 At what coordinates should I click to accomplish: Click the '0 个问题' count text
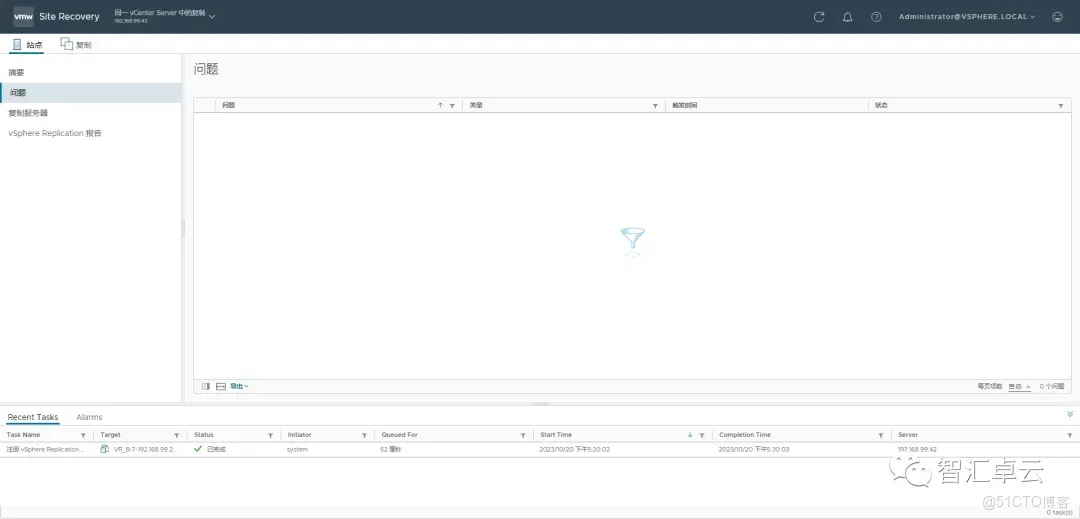pyautogui.click(x=1052, y=387)
